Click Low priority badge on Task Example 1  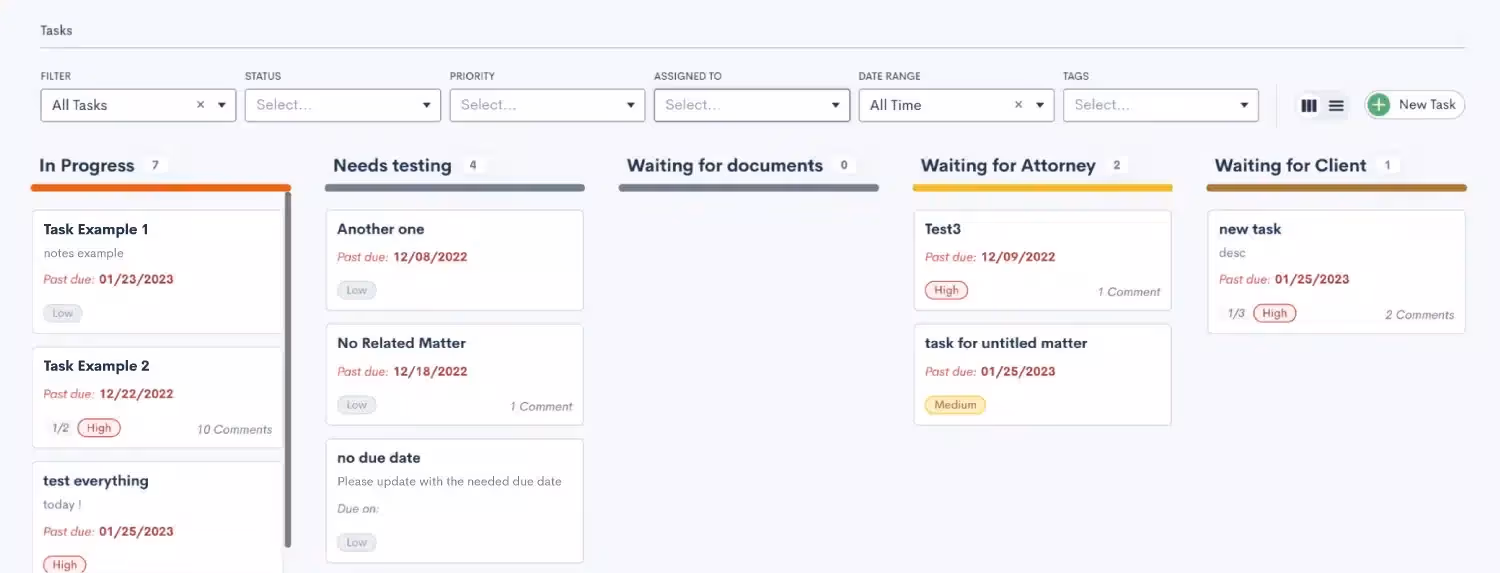tap(63, 313)
